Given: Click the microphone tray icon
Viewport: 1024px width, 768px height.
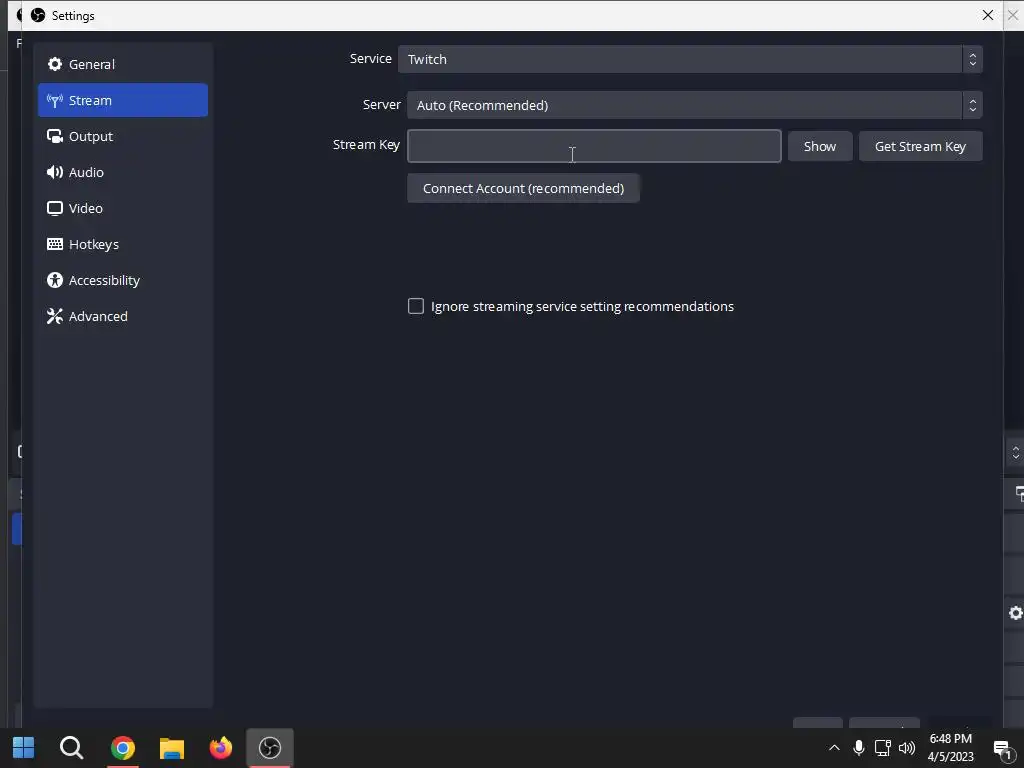Looking at the screenshot, I should point(859,748).
